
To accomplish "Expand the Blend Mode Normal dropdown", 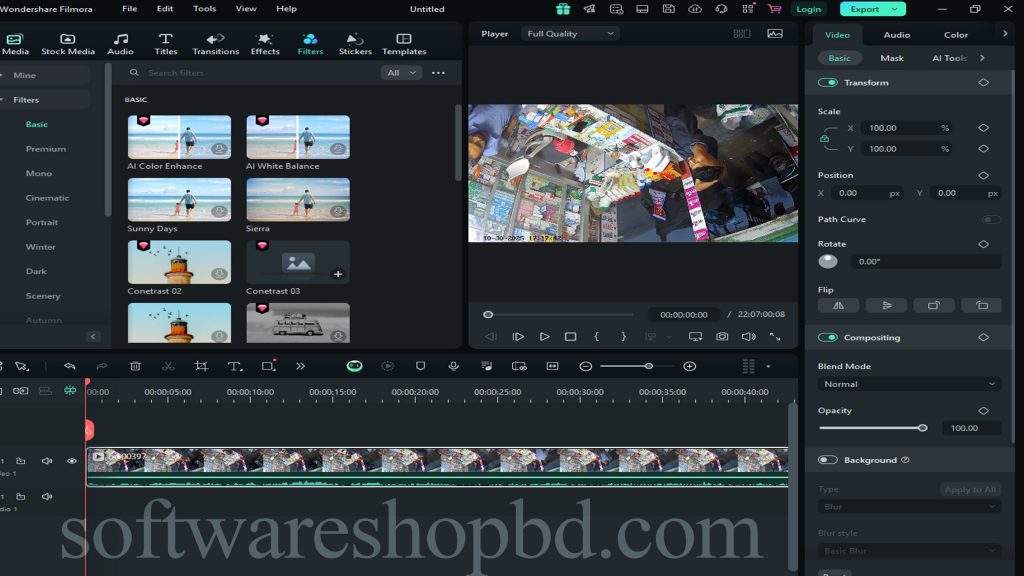I will (909, 384).
